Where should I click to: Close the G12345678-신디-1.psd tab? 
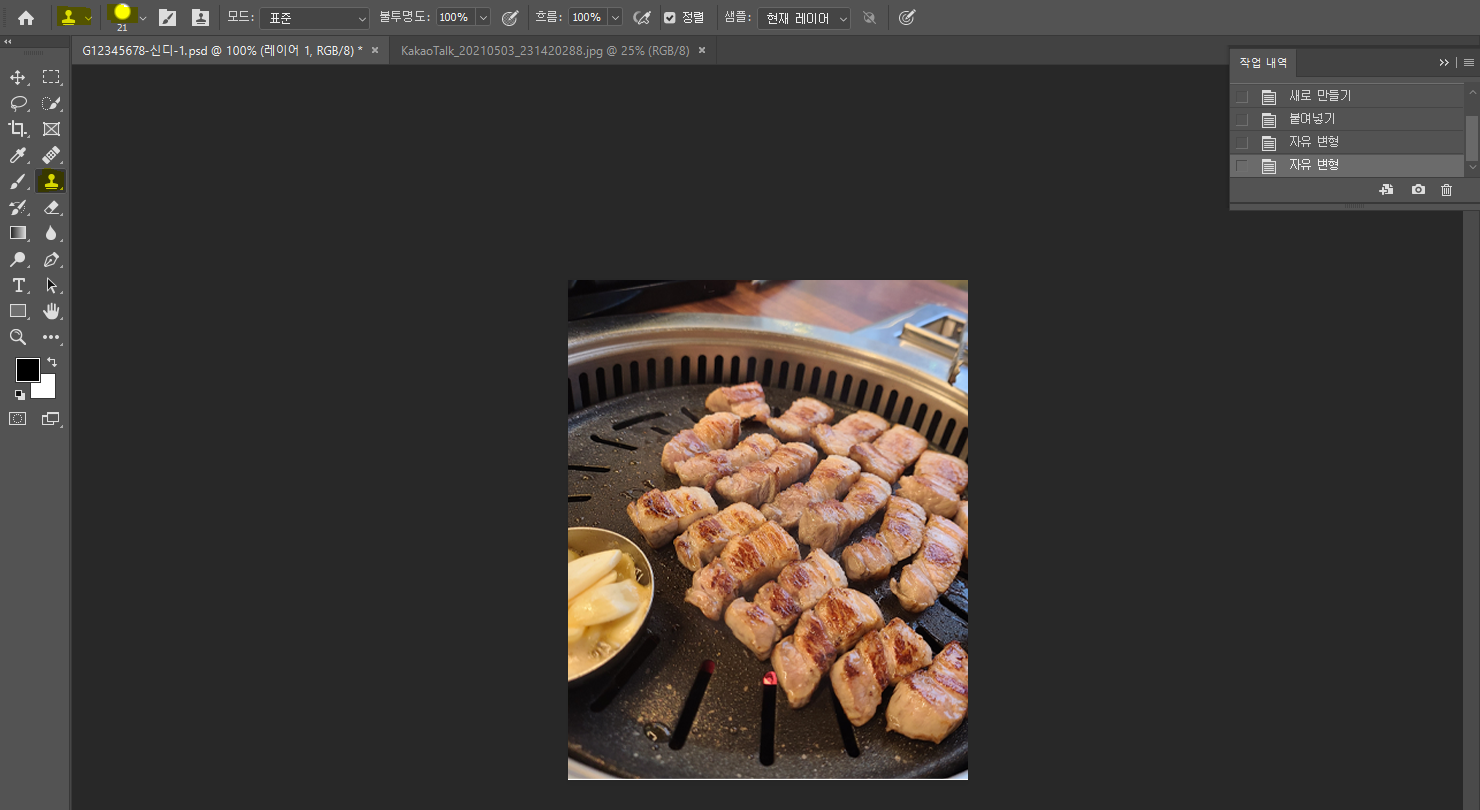coord(375,50)
